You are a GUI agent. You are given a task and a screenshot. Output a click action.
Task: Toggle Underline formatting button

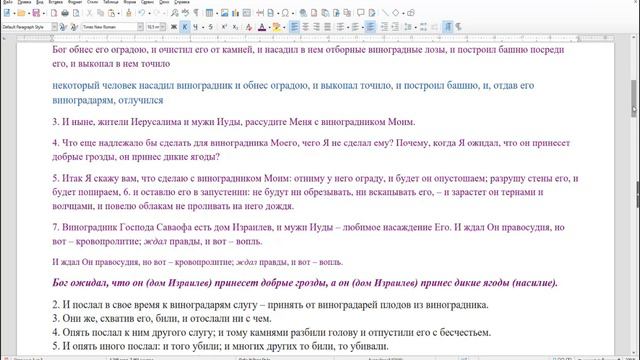(x=196, y=27)
